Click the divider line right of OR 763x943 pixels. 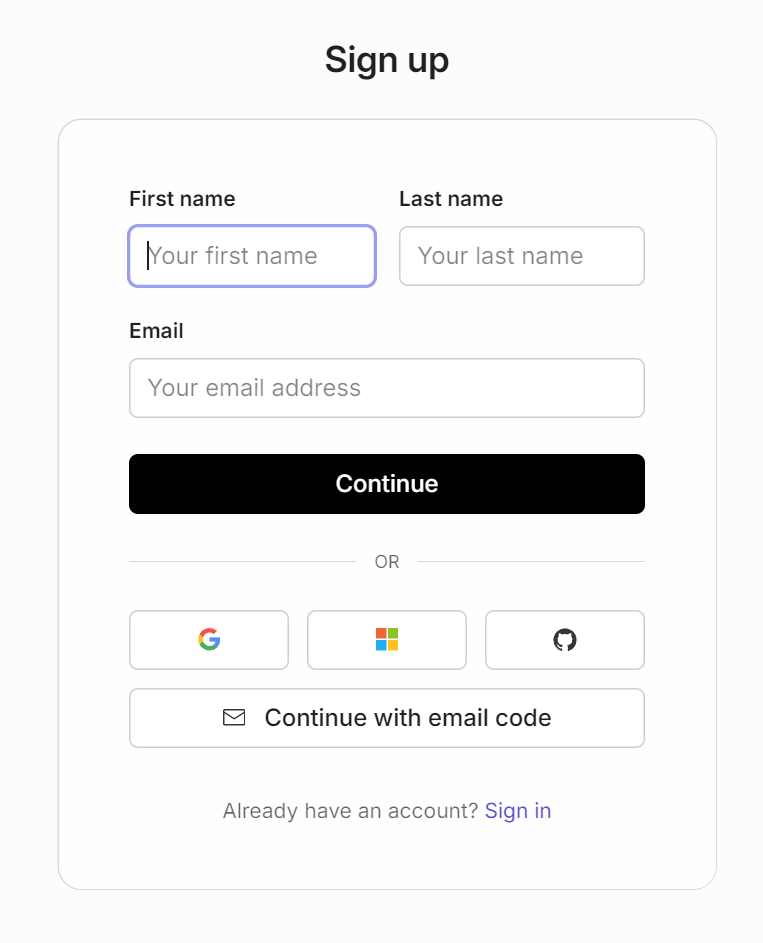pos(531,562)
